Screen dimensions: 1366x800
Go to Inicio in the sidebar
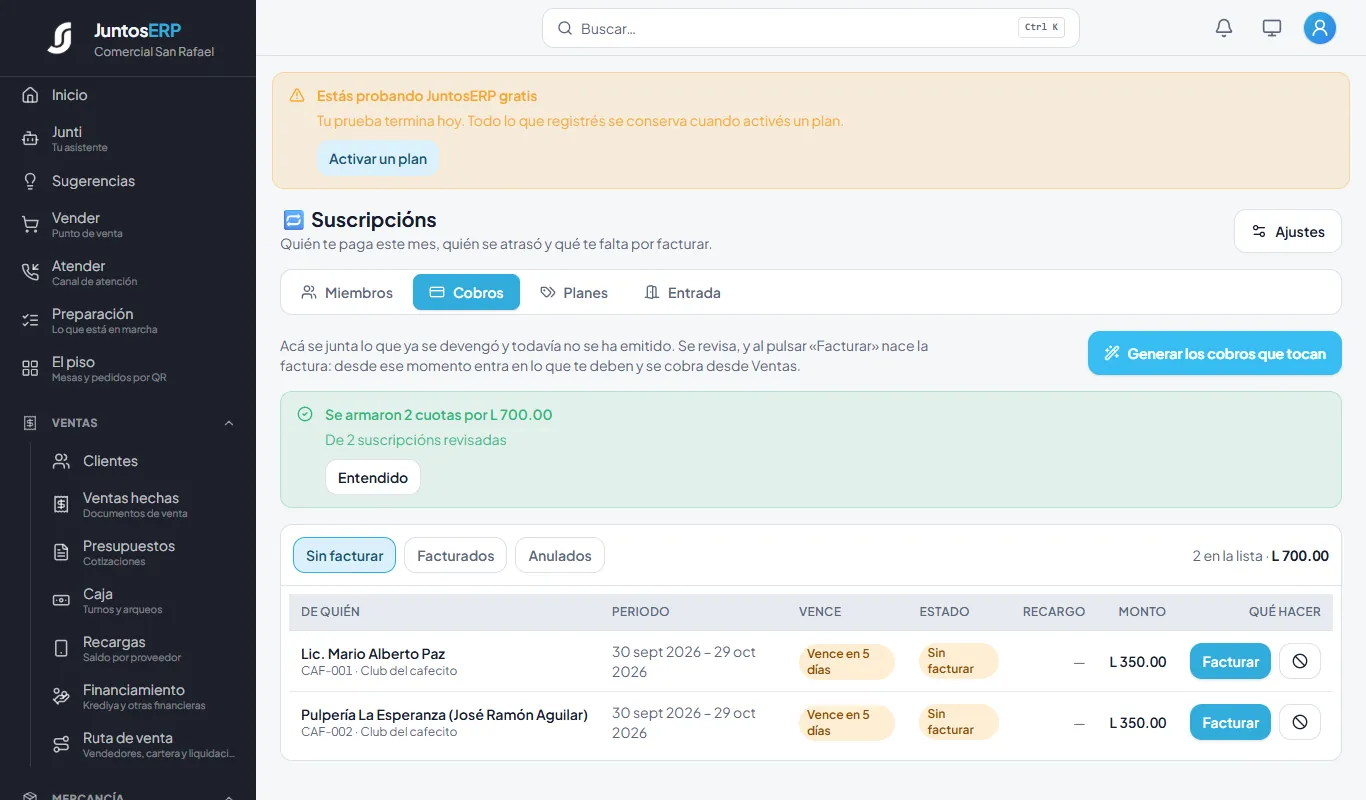click(128, 95)
